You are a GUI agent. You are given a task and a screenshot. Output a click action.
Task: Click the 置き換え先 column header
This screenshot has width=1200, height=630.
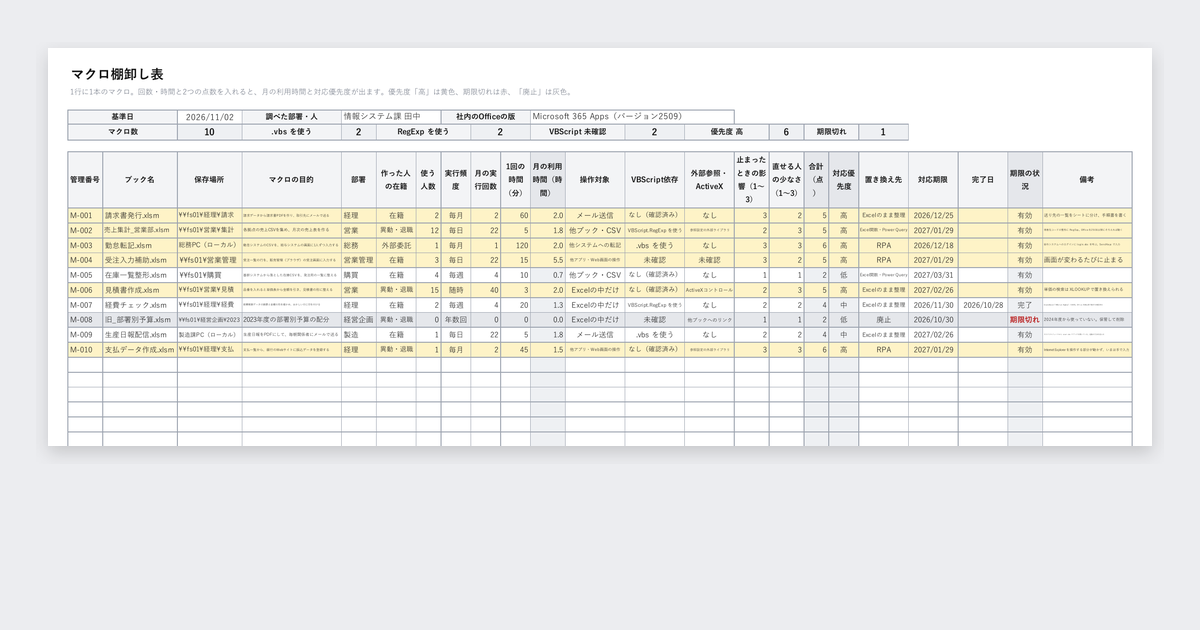click(883, 180)
